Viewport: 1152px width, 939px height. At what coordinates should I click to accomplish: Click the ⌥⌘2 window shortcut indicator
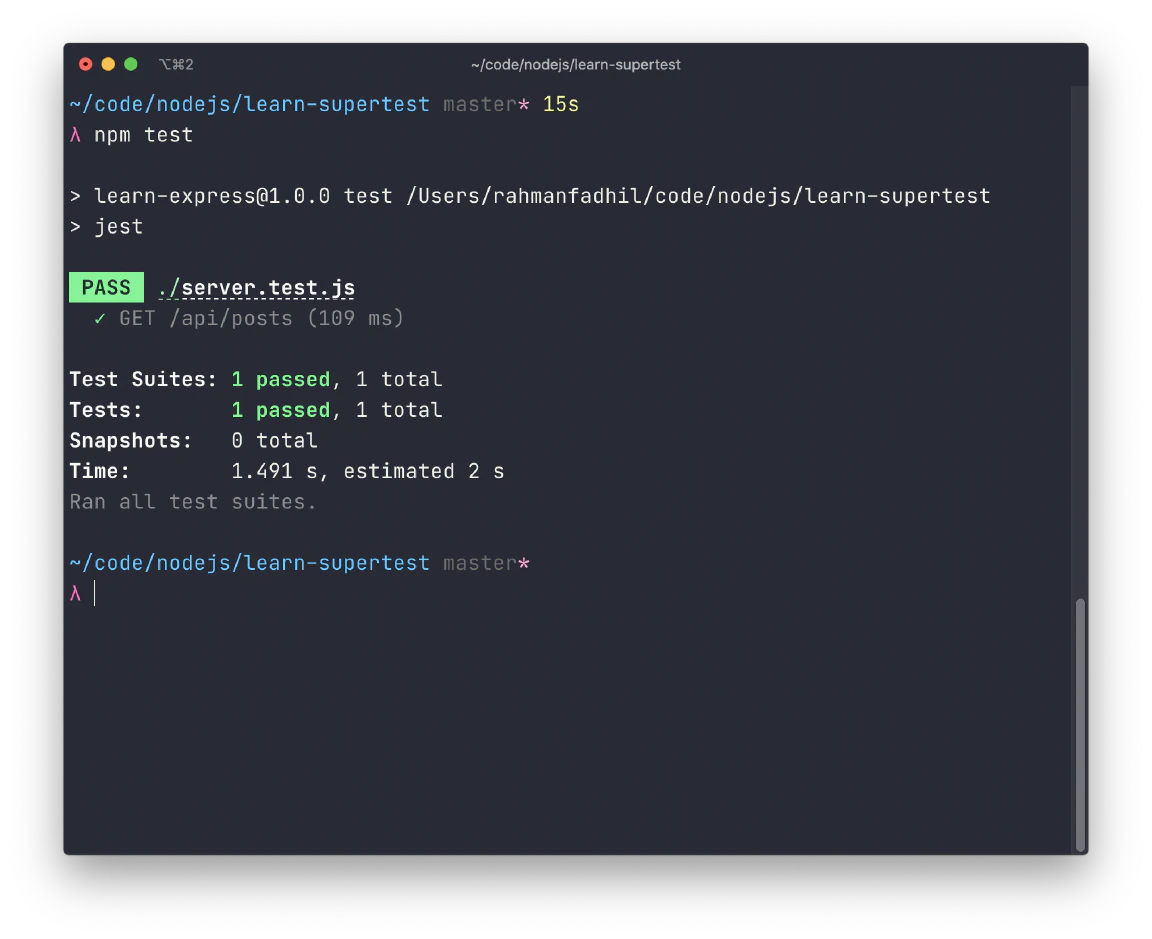coord(176,65)
